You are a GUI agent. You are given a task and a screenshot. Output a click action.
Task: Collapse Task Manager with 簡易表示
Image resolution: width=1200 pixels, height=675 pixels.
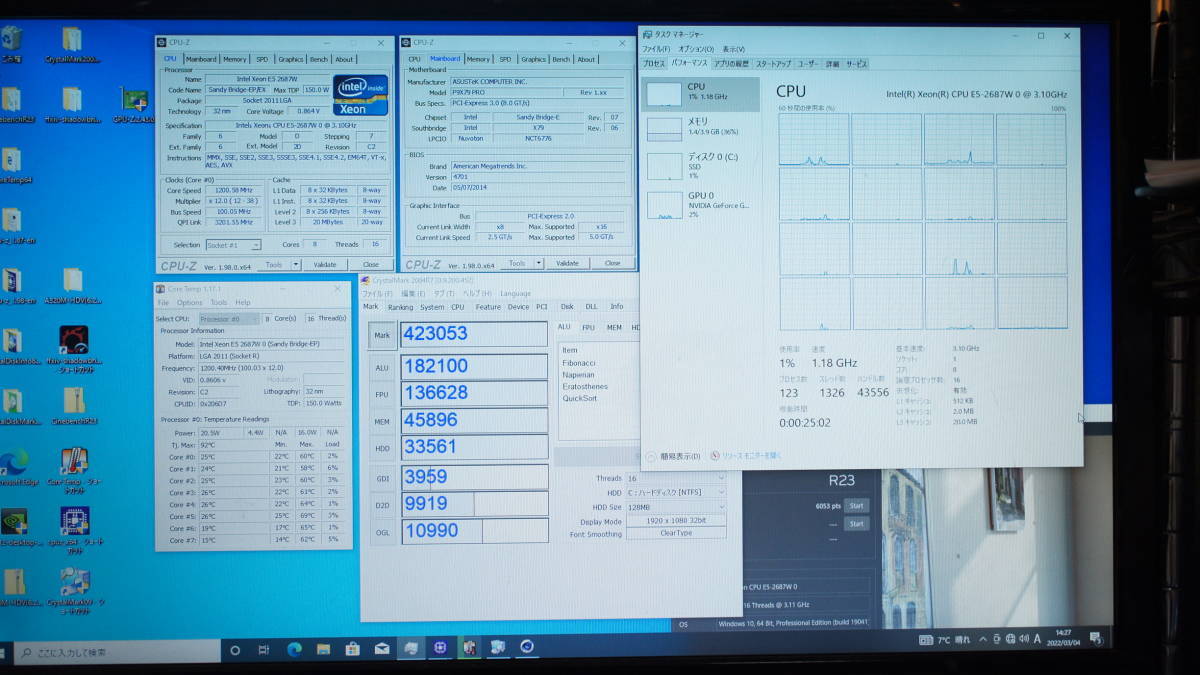tap(675, 456)
